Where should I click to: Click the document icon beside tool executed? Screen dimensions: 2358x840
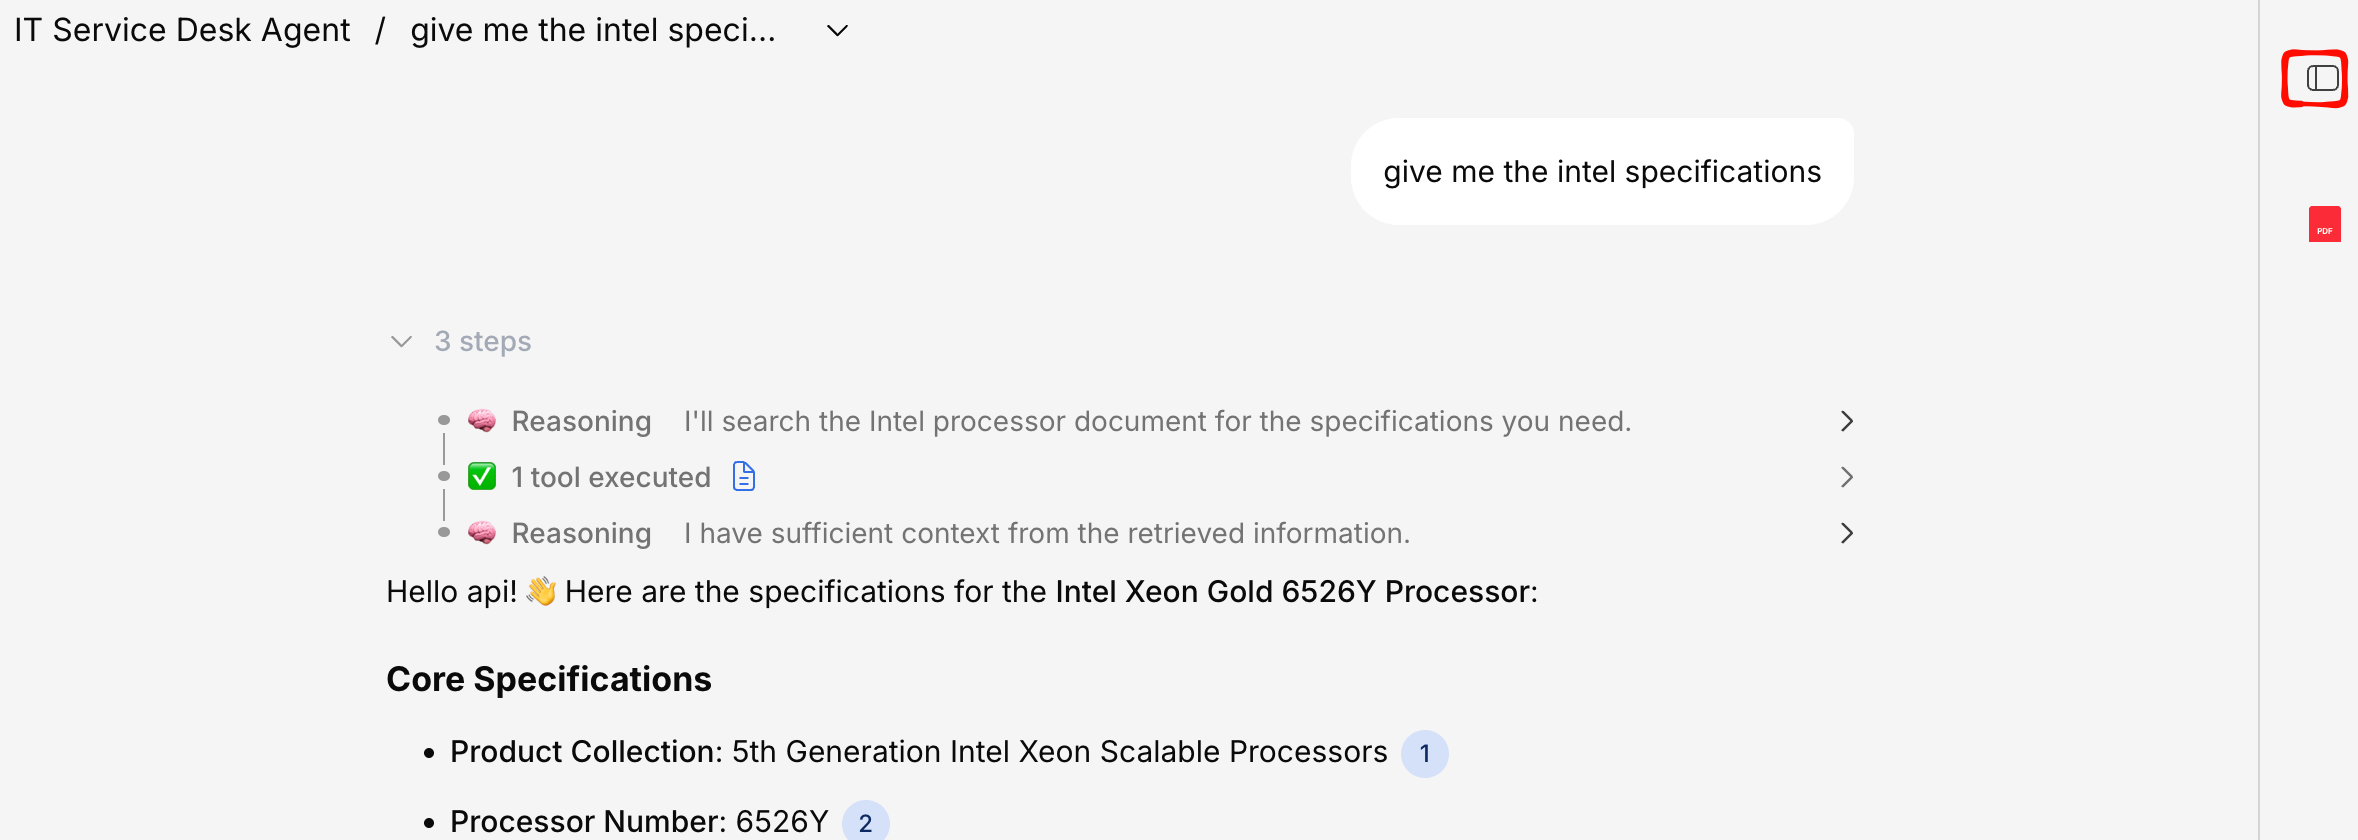coord(744,477)
